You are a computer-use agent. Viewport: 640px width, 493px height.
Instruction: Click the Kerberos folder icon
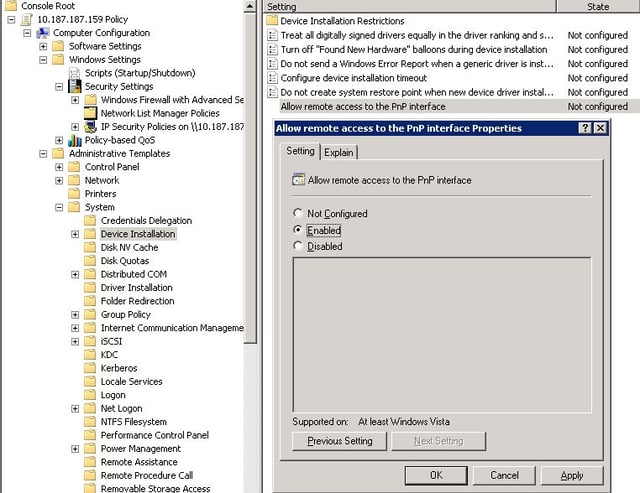tap(90, 368)
